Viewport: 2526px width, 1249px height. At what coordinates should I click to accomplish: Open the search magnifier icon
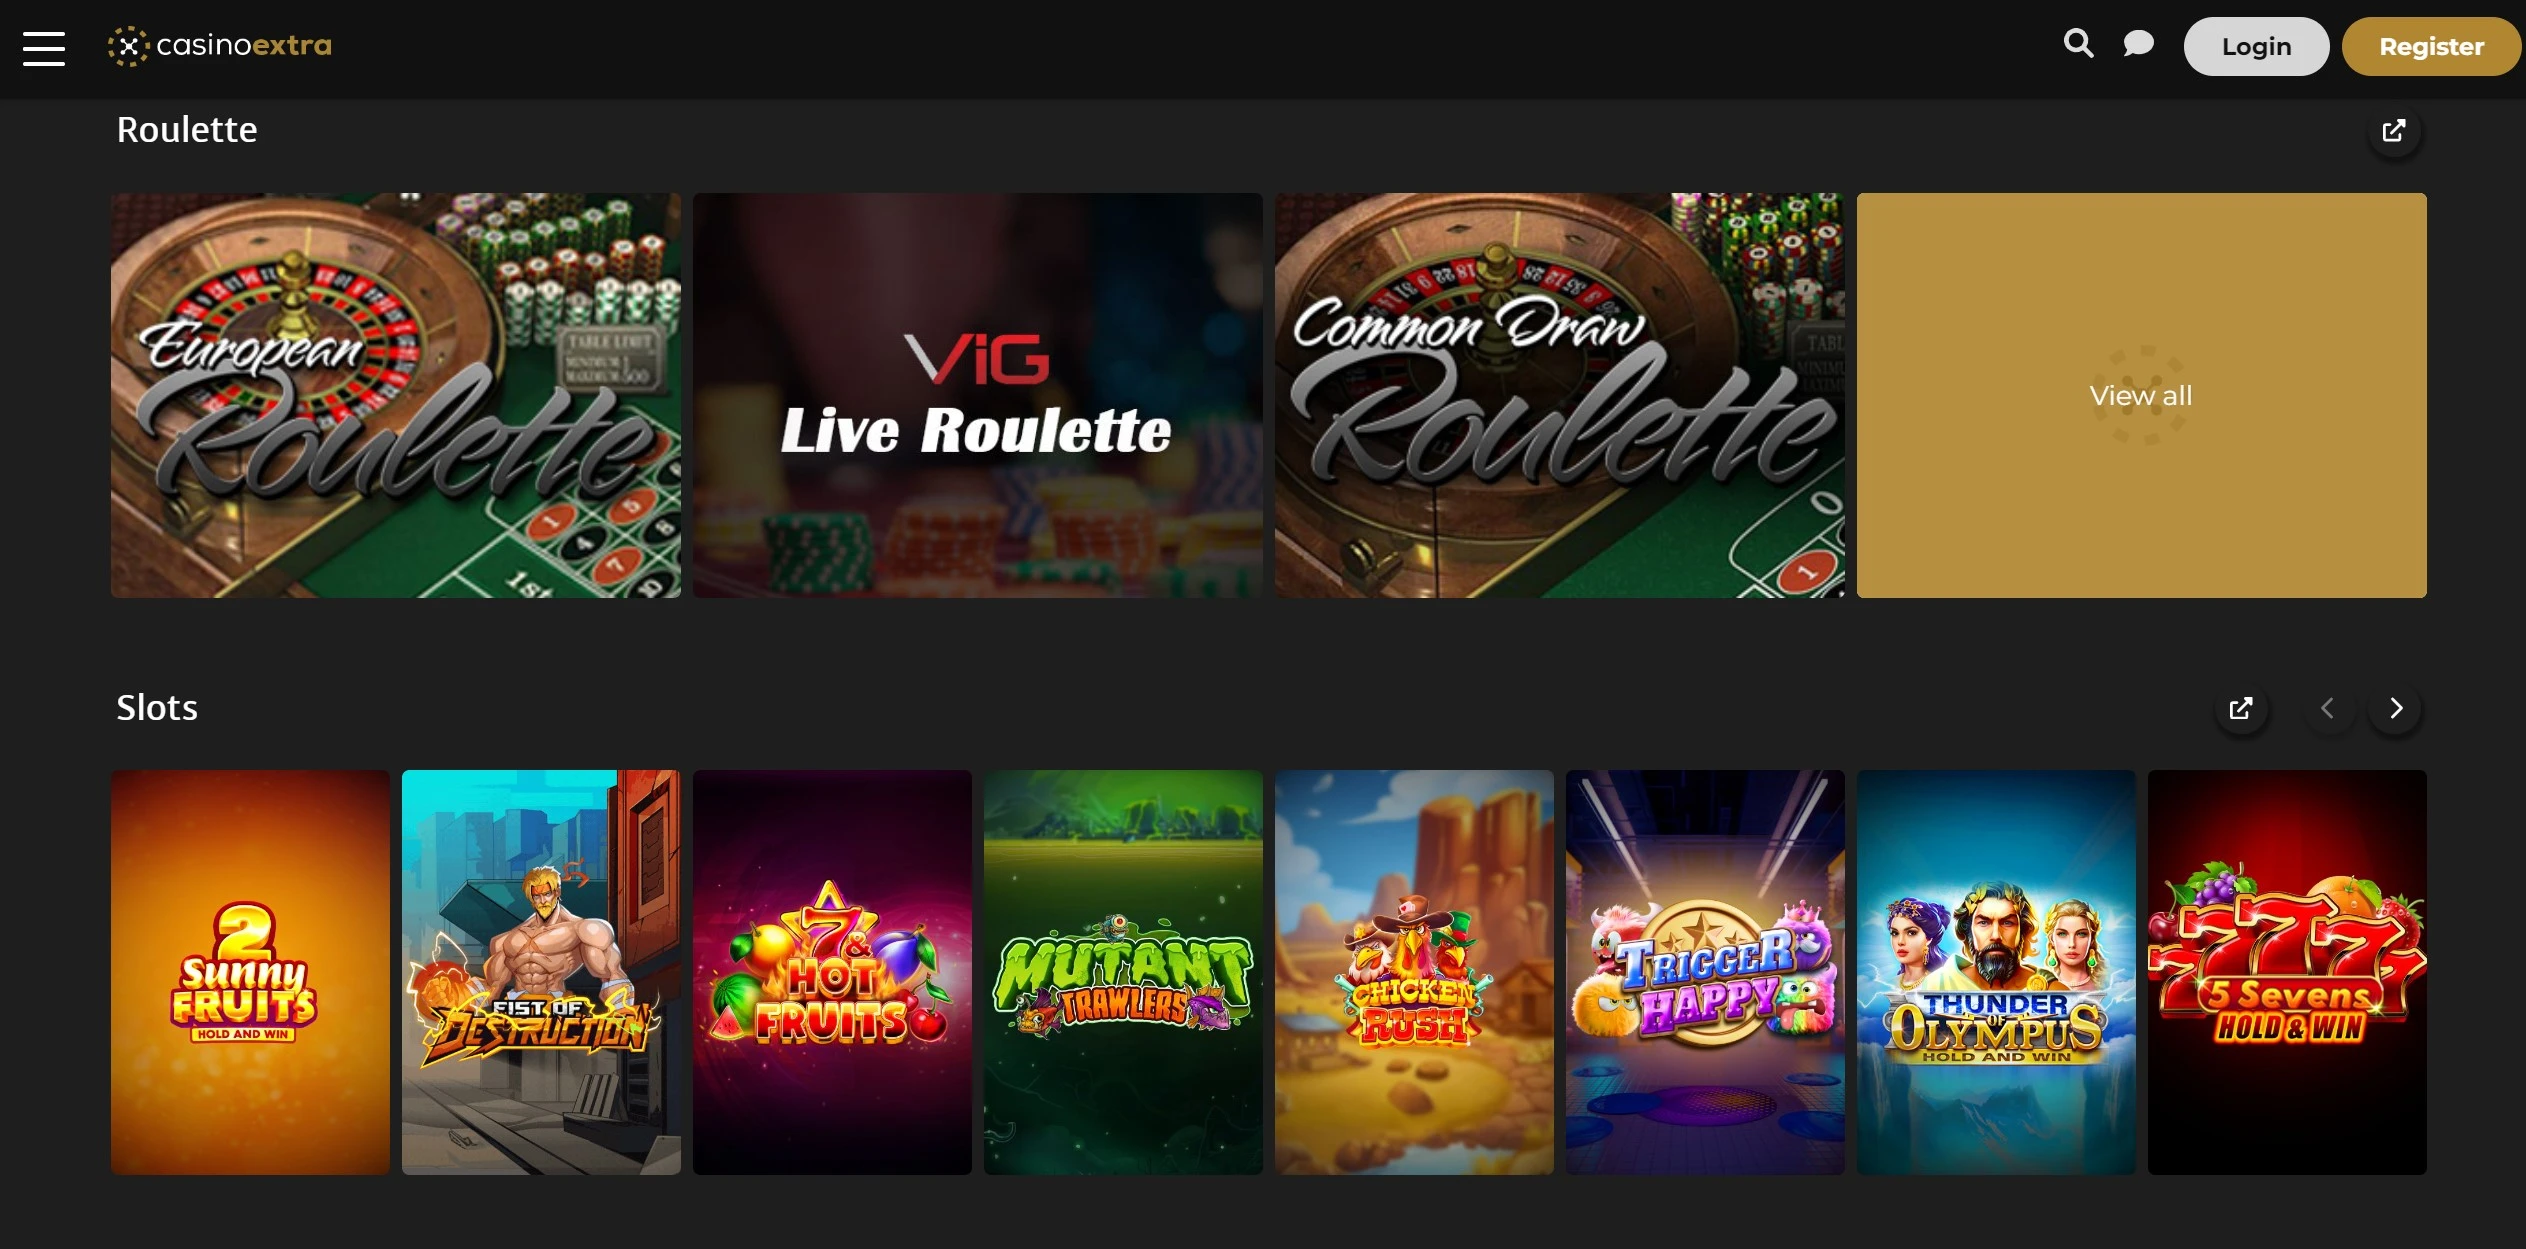[2078, 44]
